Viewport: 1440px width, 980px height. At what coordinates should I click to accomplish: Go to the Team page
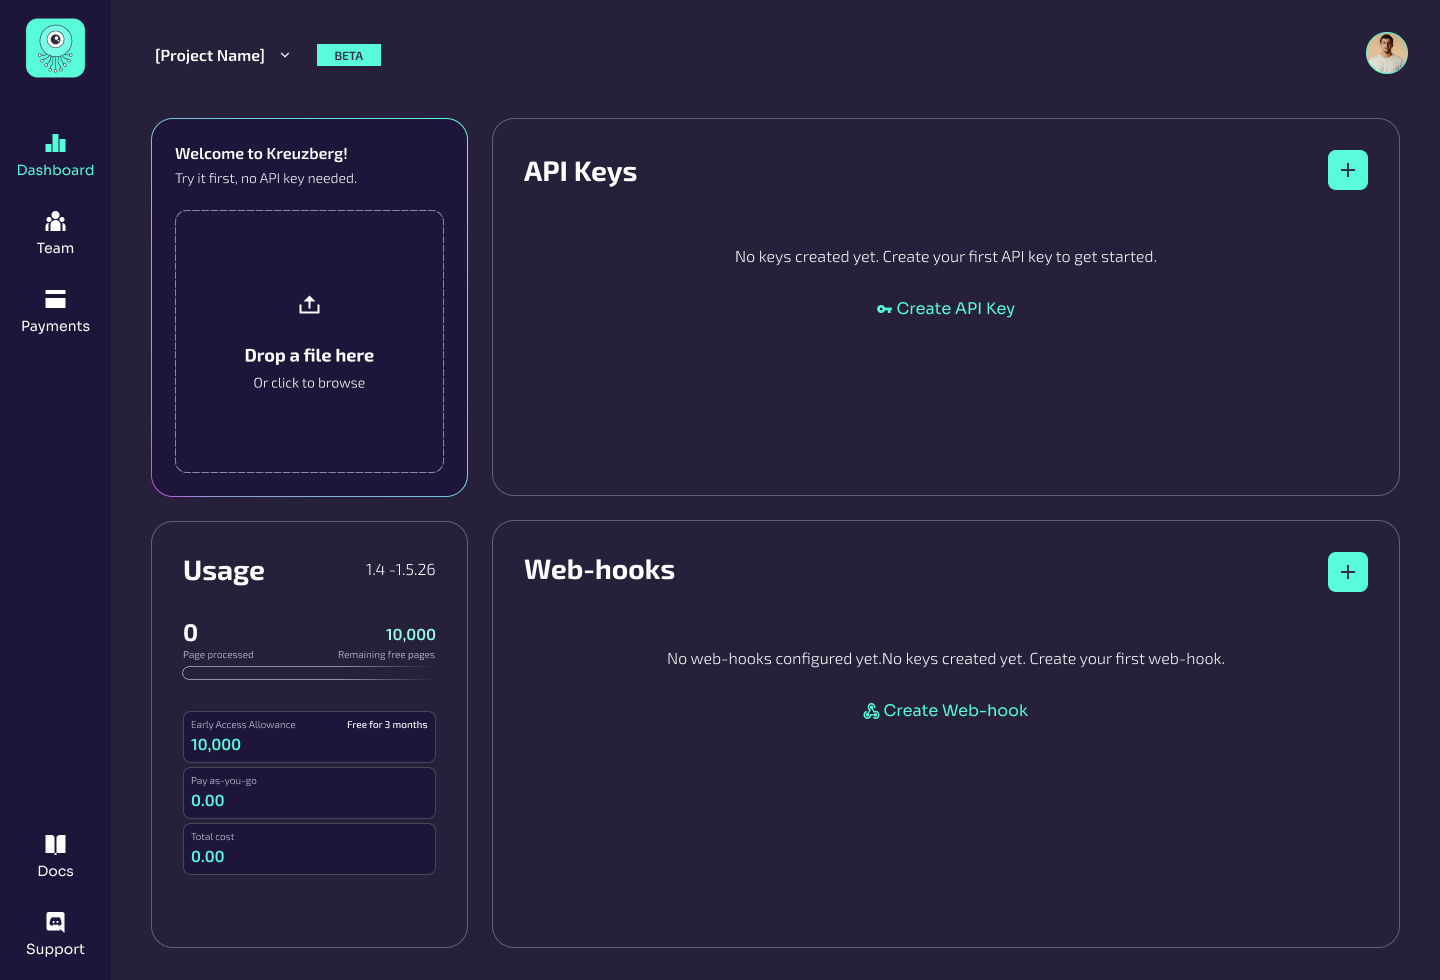pos(55,234)
